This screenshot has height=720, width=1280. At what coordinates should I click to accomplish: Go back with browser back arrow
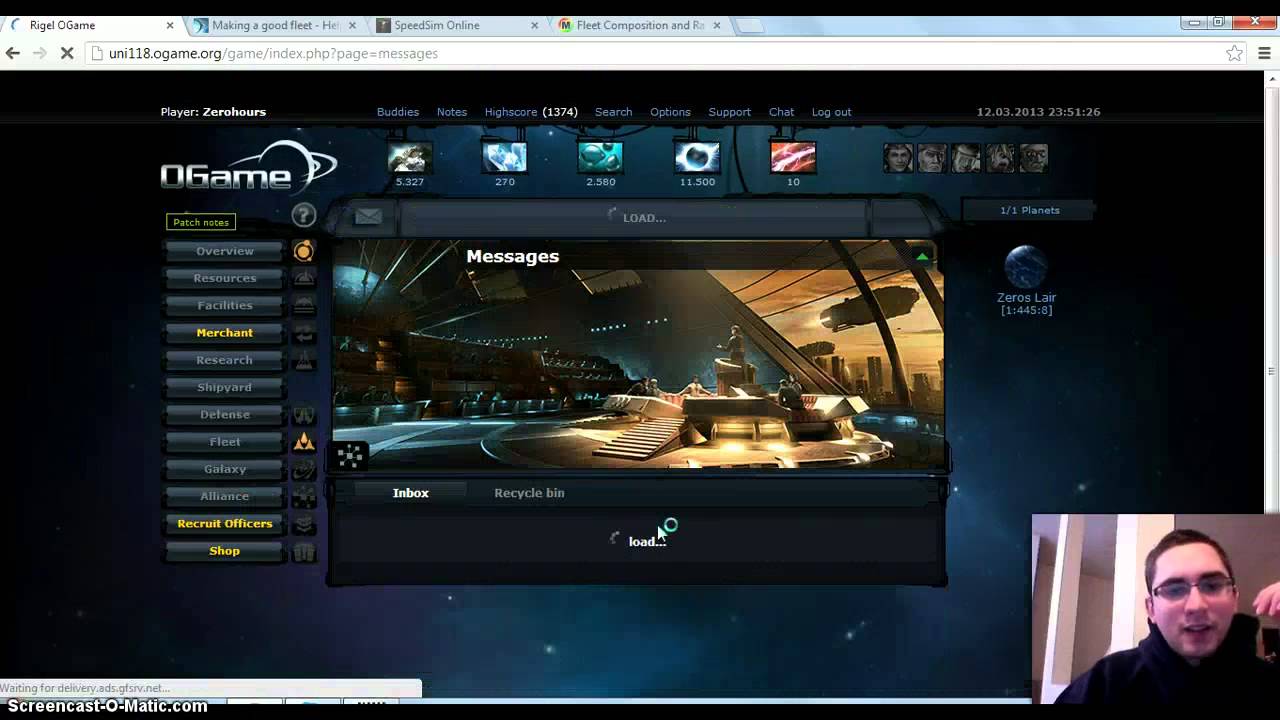pos(13,53)
